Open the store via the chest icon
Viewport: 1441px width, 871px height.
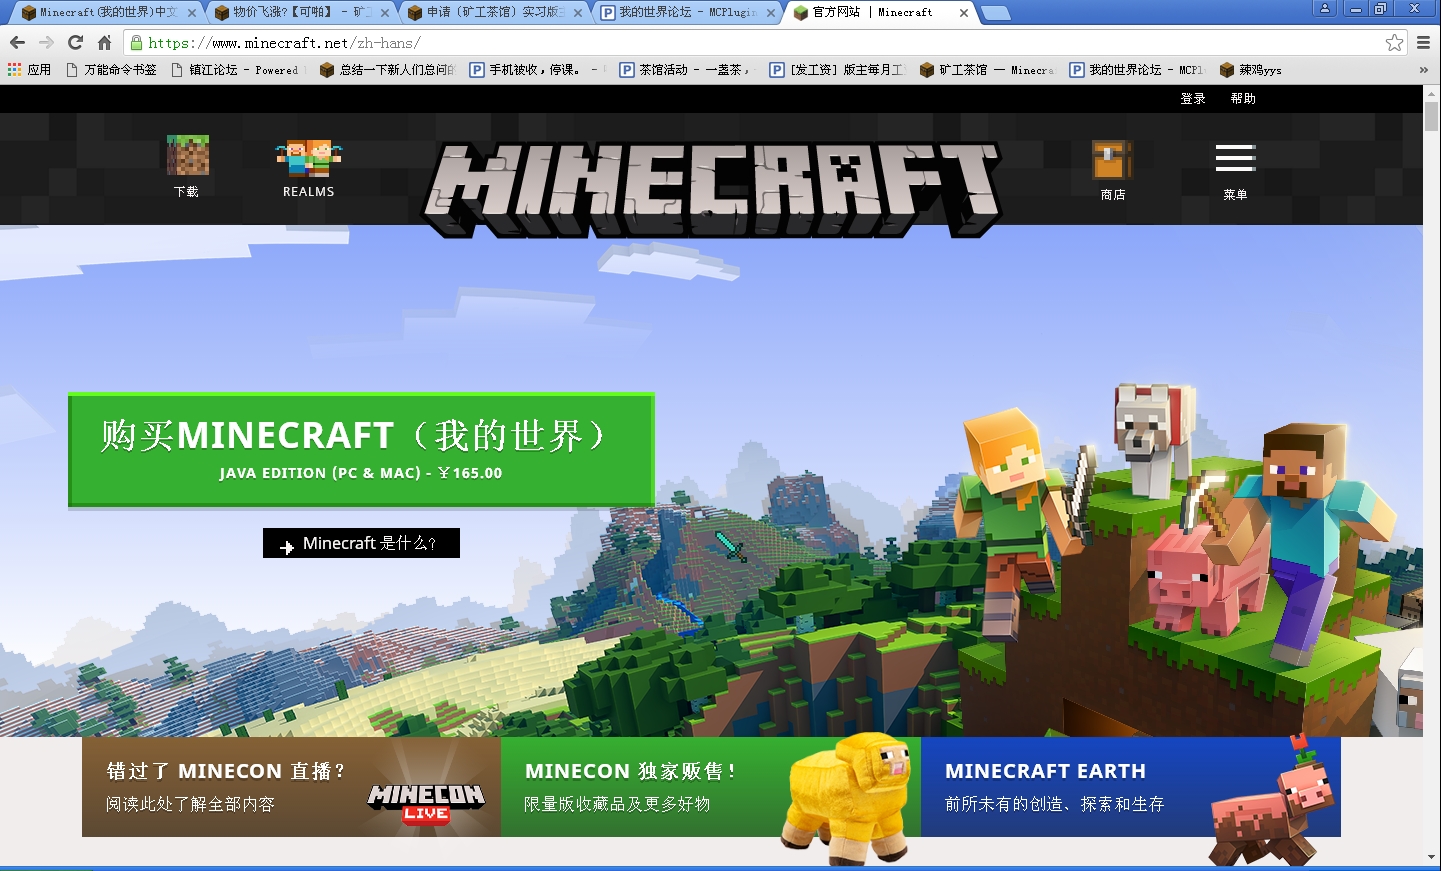[1112, 160]
